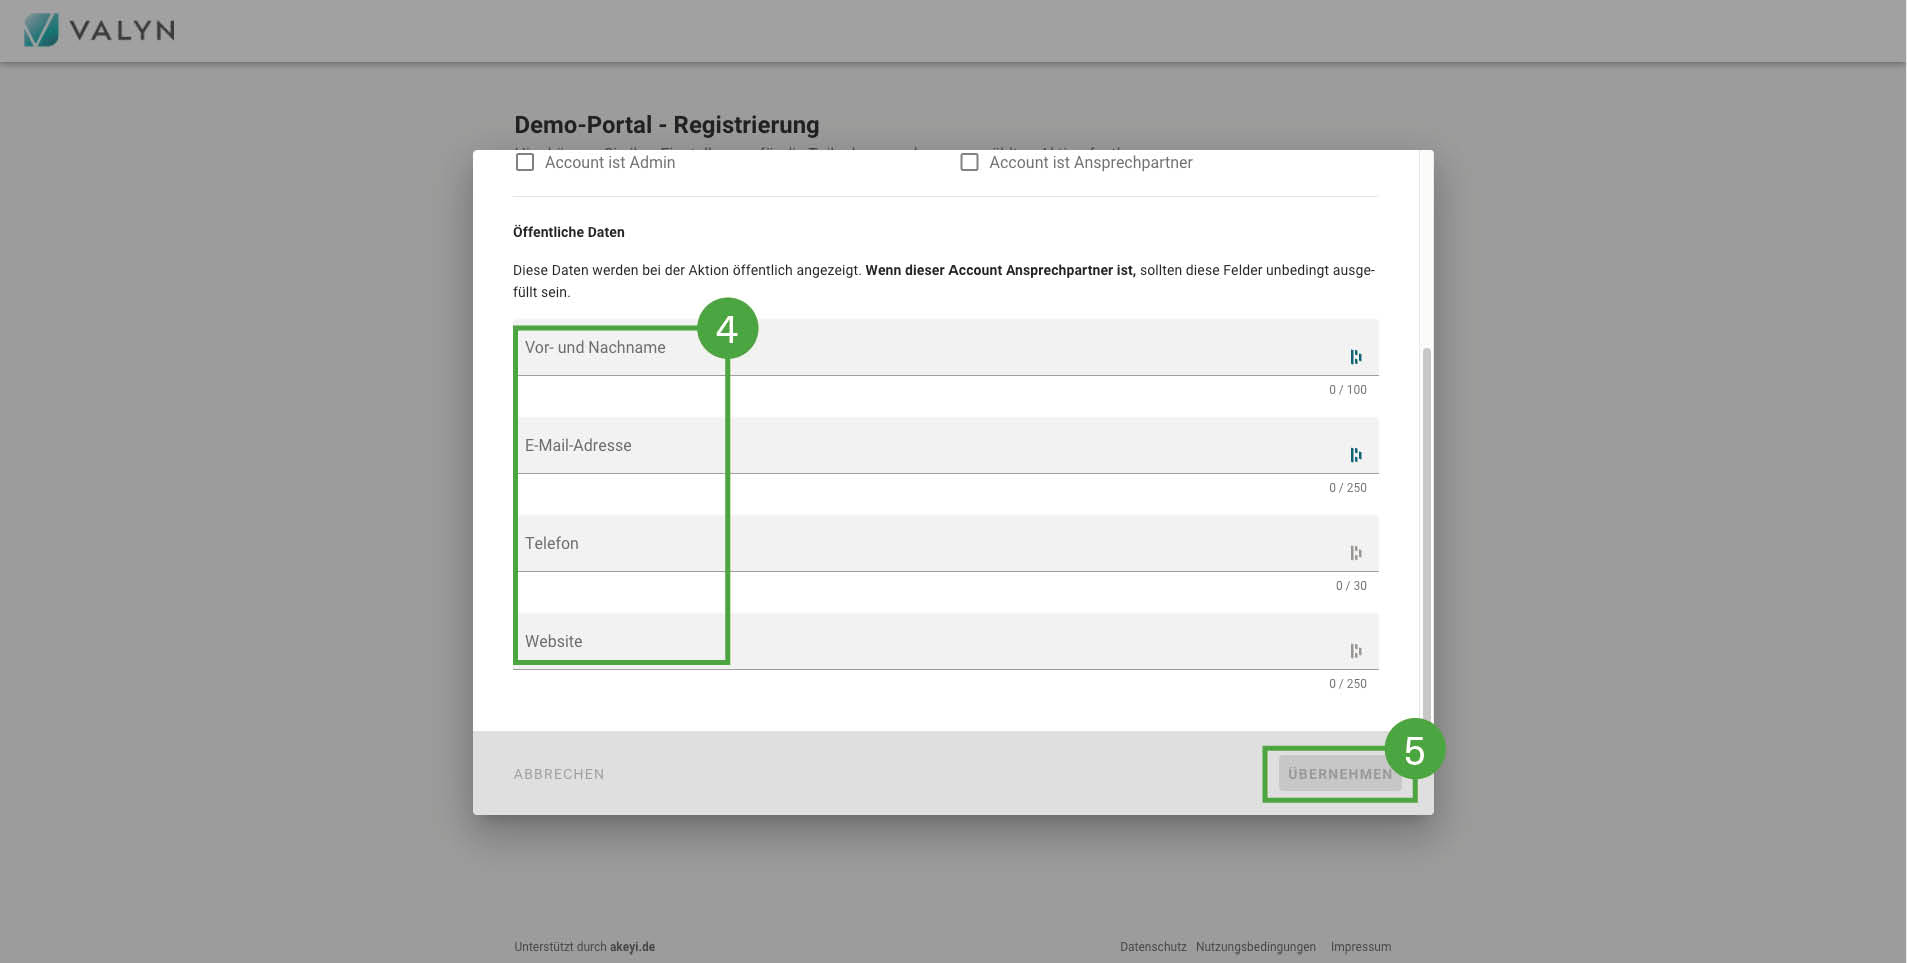
Task: Visit the Impressum page link
Action: [x=1360, y=947]
